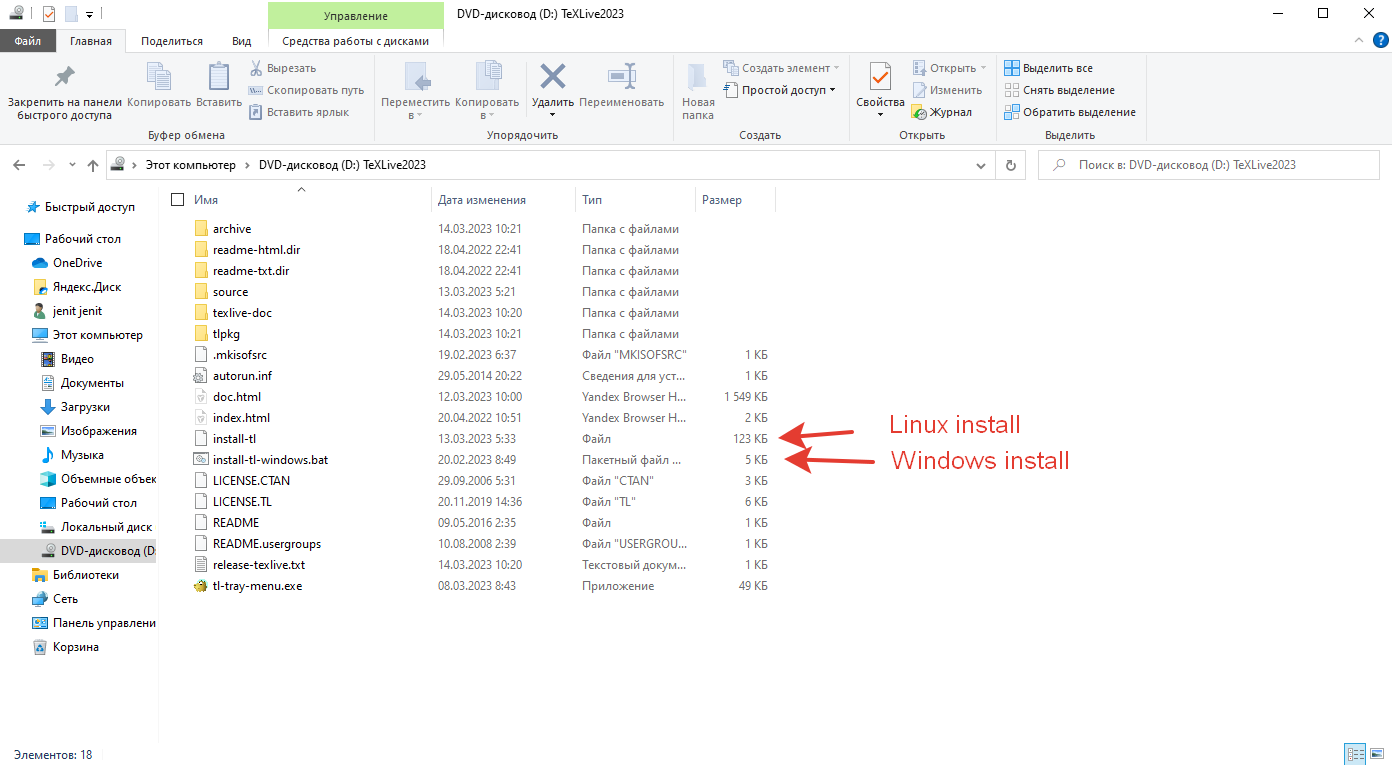This screenshot has width=1393, height=765.
Task: Sort by the Тип column header
Action: coord(592,200)
